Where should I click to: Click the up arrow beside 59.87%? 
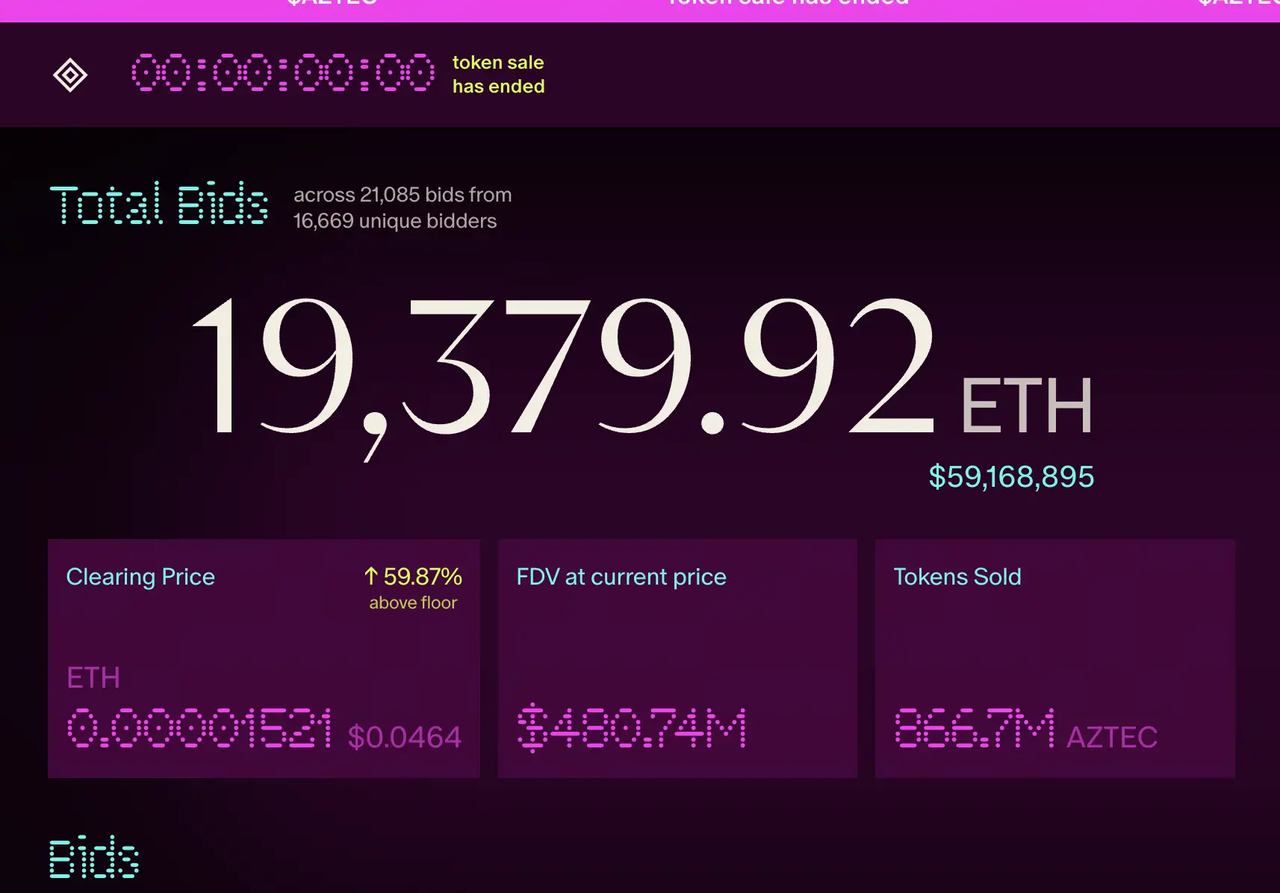click(371, 576)
